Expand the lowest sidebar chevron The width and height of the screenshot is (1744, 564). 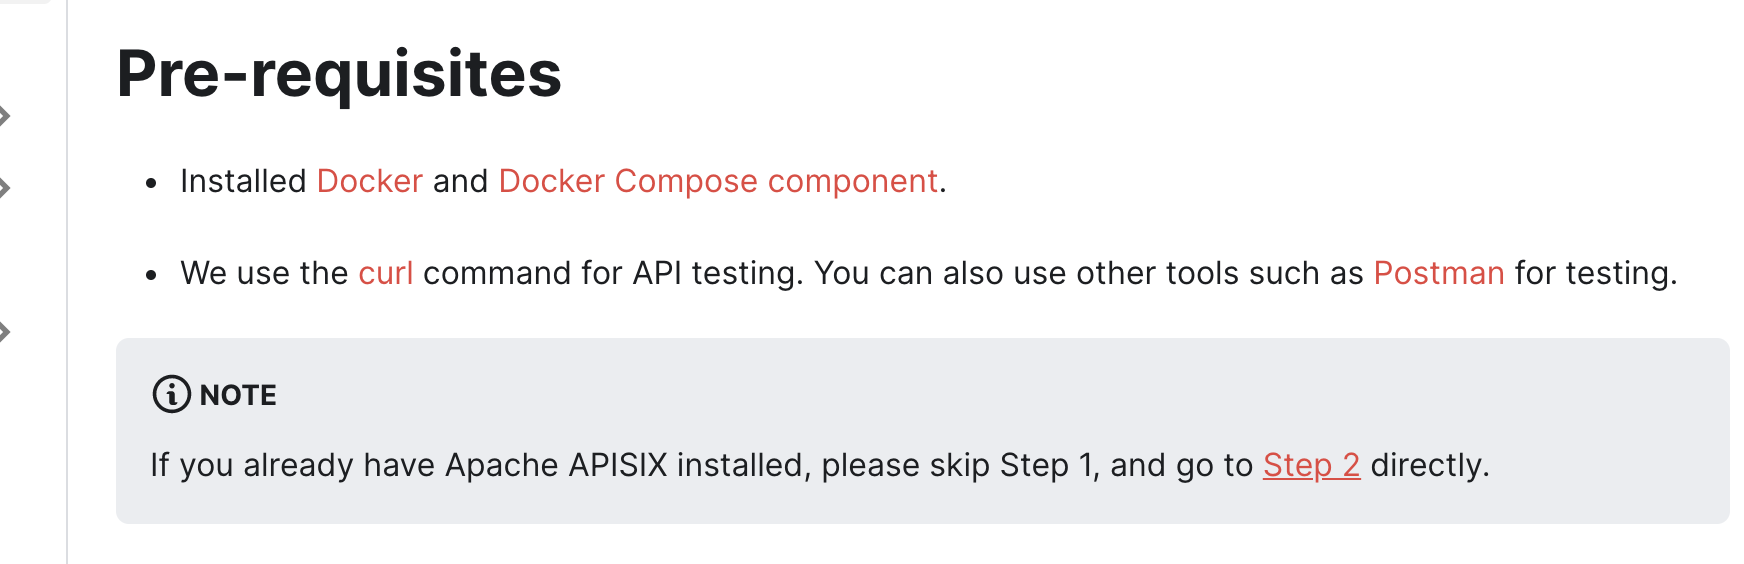[x=5, y=332]
